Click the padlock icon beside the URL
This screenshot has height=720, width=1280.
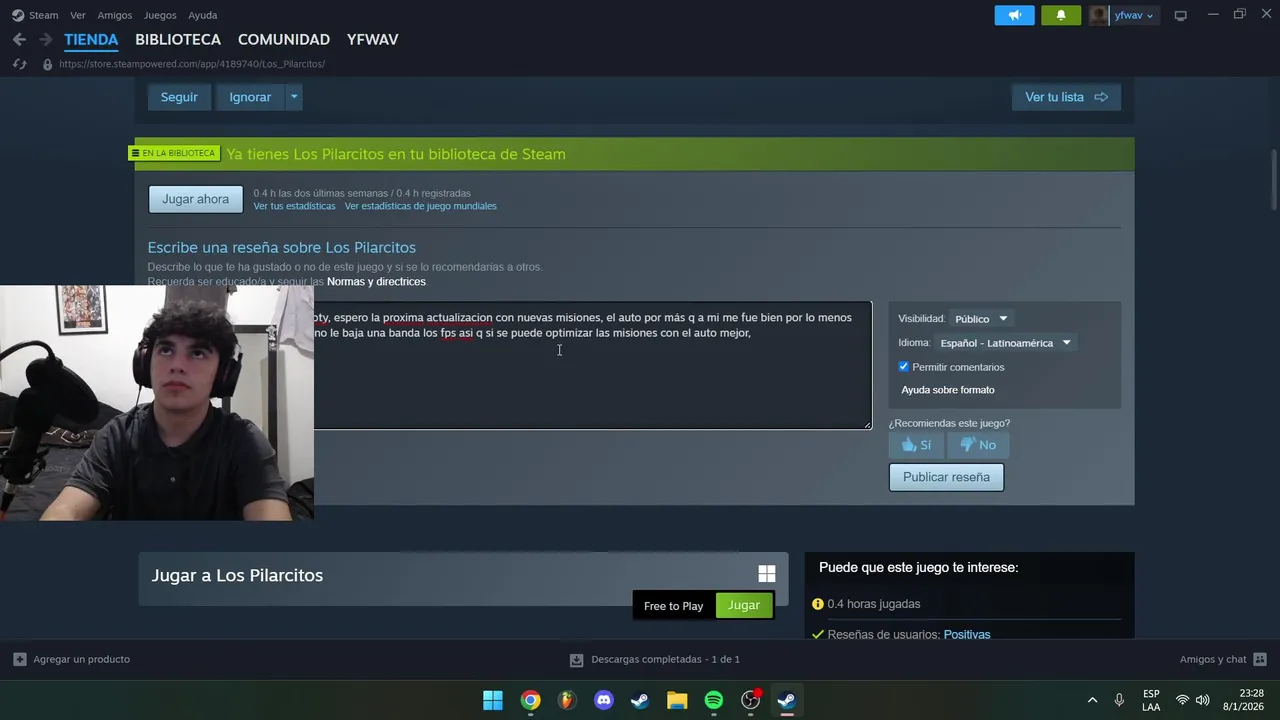47,64
